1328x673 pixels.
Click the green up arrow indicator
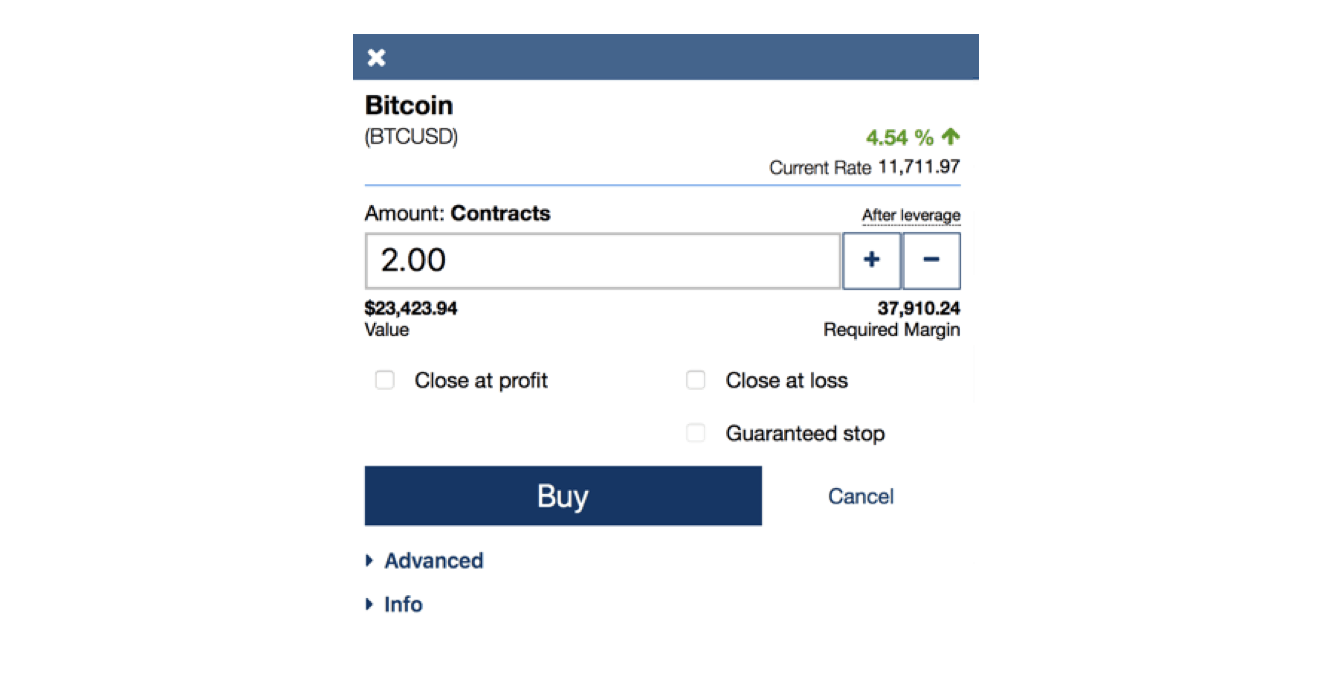950,137
